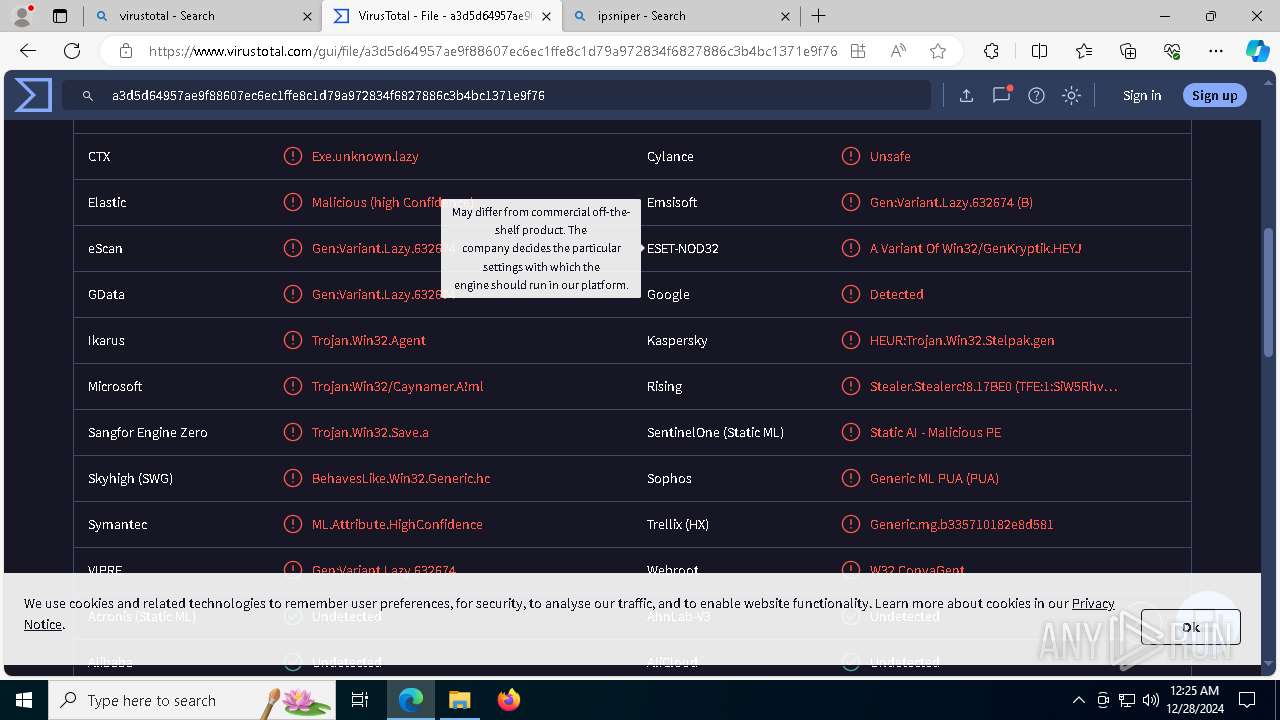Click the ML.Attribute.HighConfidence result for Symantec

[397, 524]
